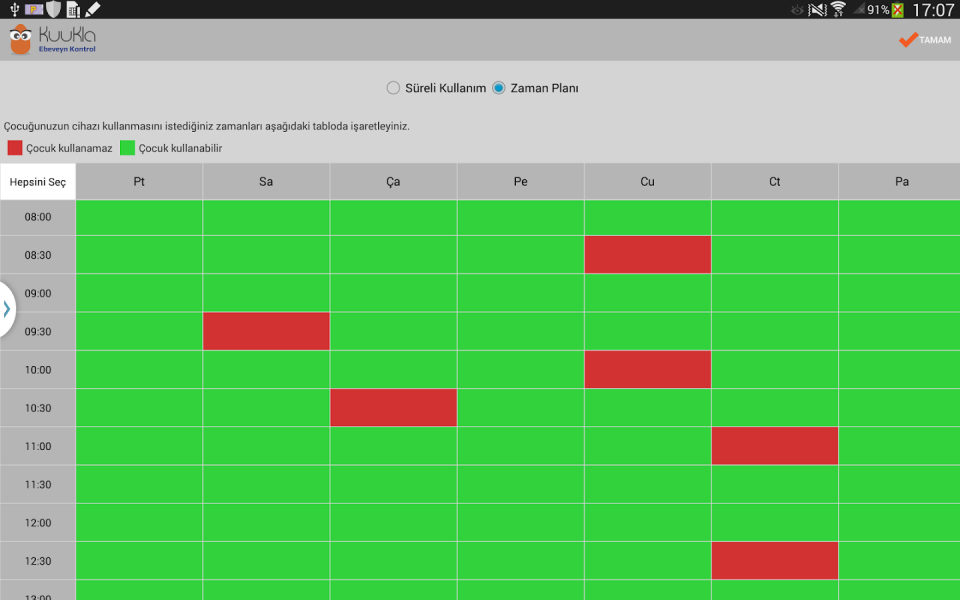Select the Cu day column header
The image size is (960, 600).
(648, 182)
